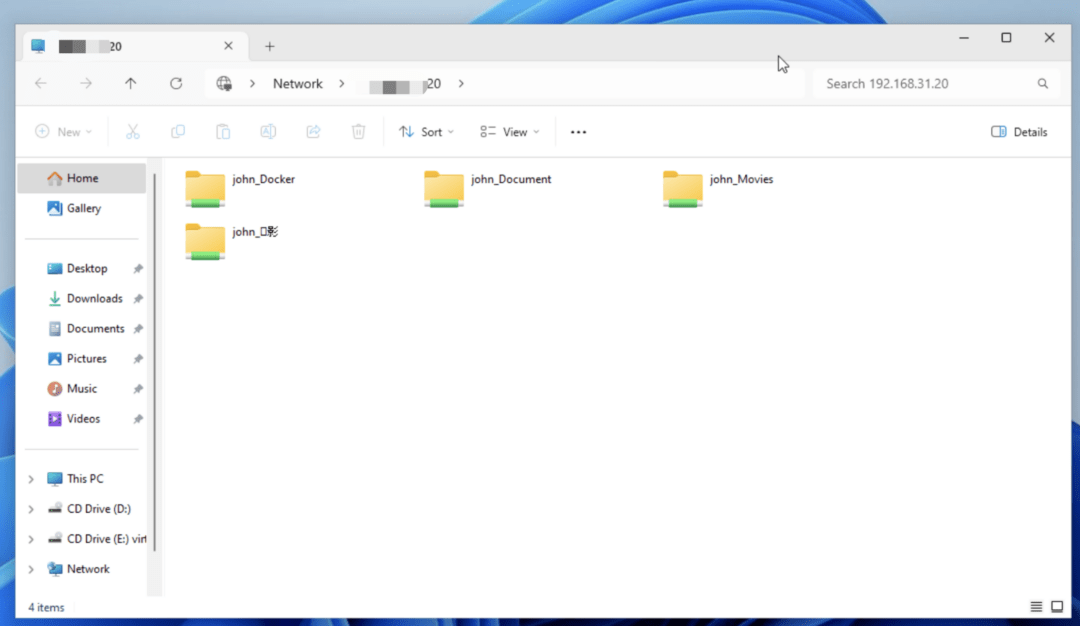Image resolution: width=1080 pixels, height=626 pixels.
Task: Click chevron after the IP address breadcrumb
Action: coord(461,83)
